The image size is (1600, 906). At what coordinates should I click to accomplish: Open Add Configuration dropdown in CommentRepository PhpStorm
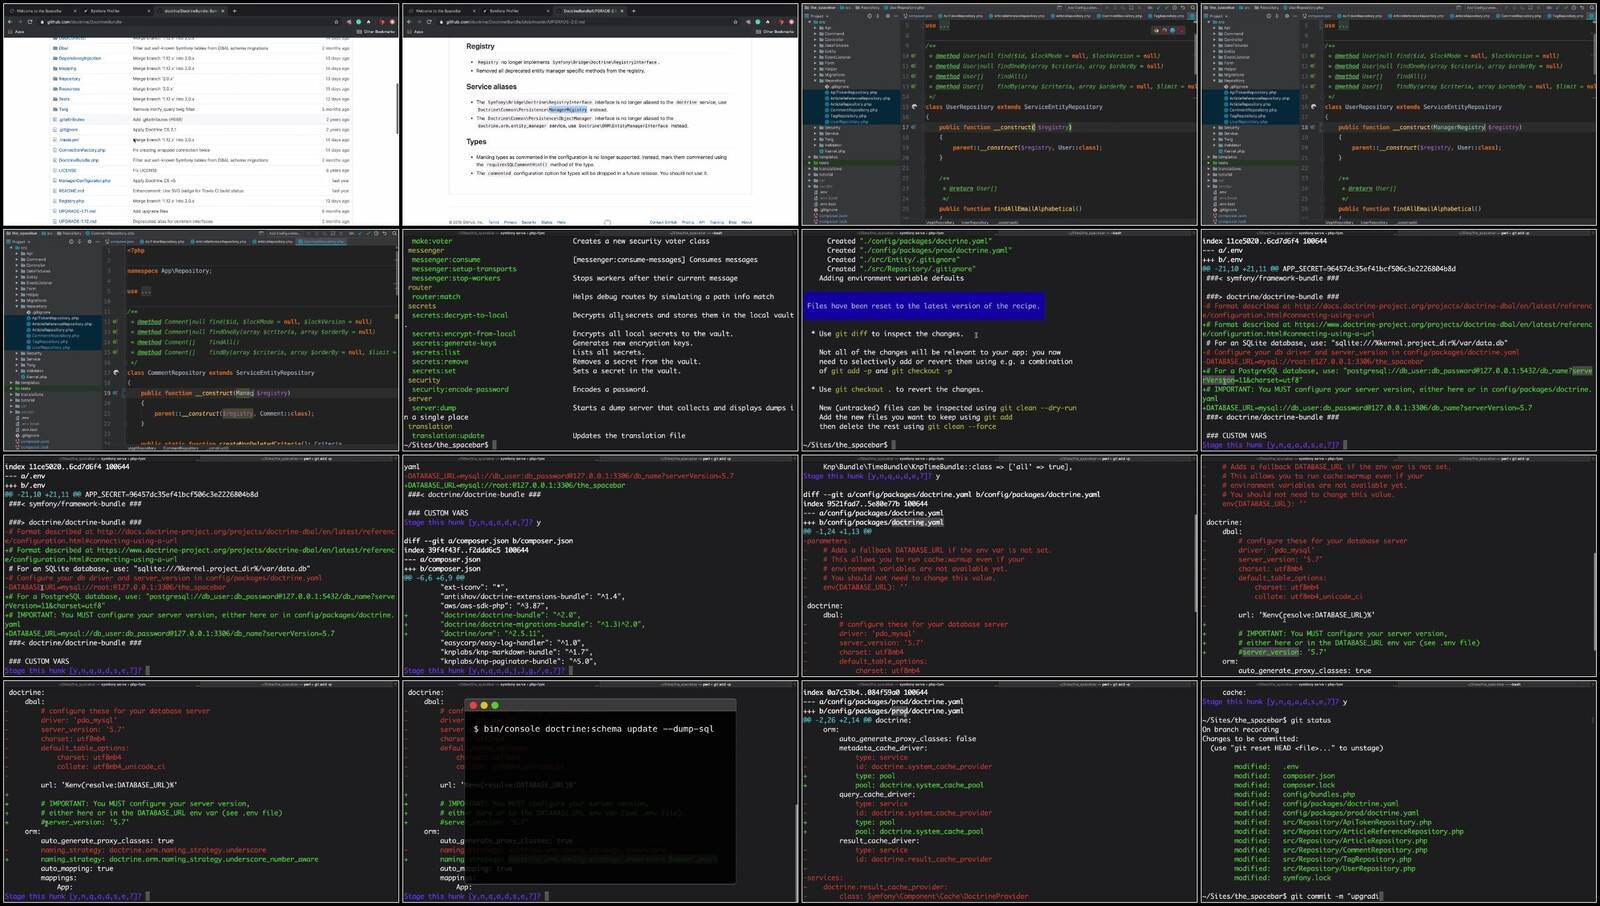click(285, 233)
